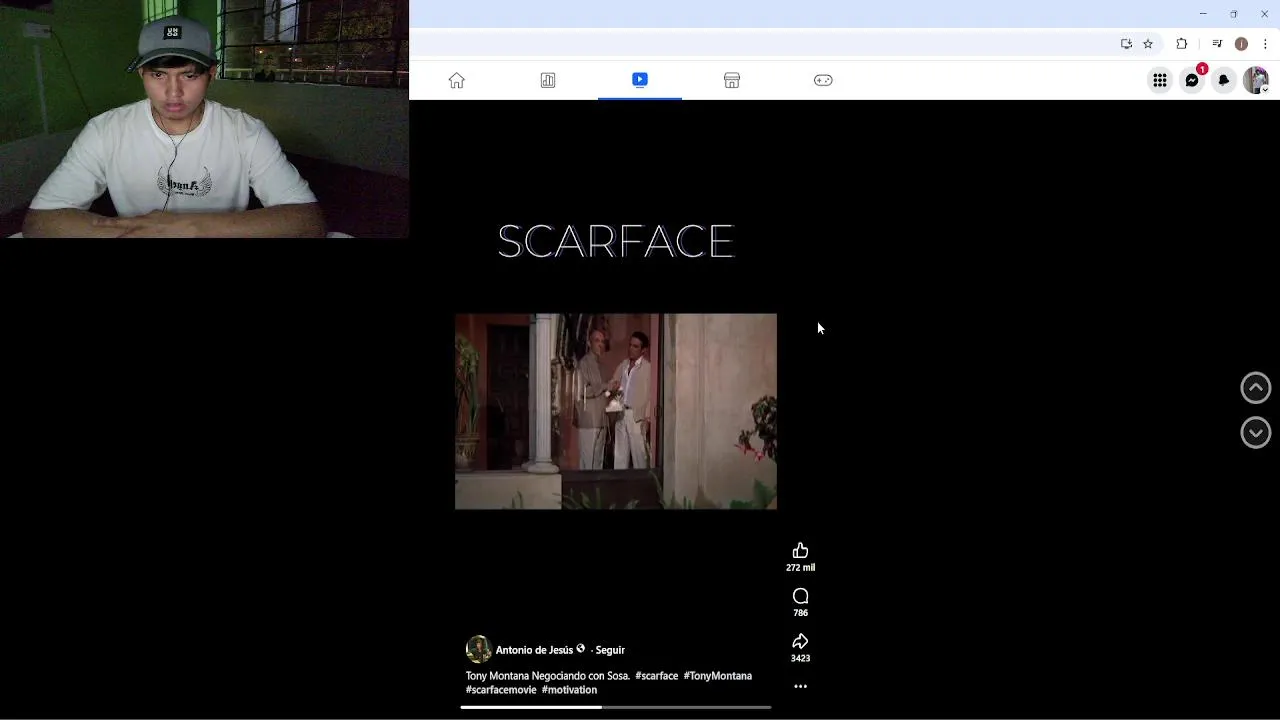
Task: Seek on the video progress bar
Action: tap(615, 707)
